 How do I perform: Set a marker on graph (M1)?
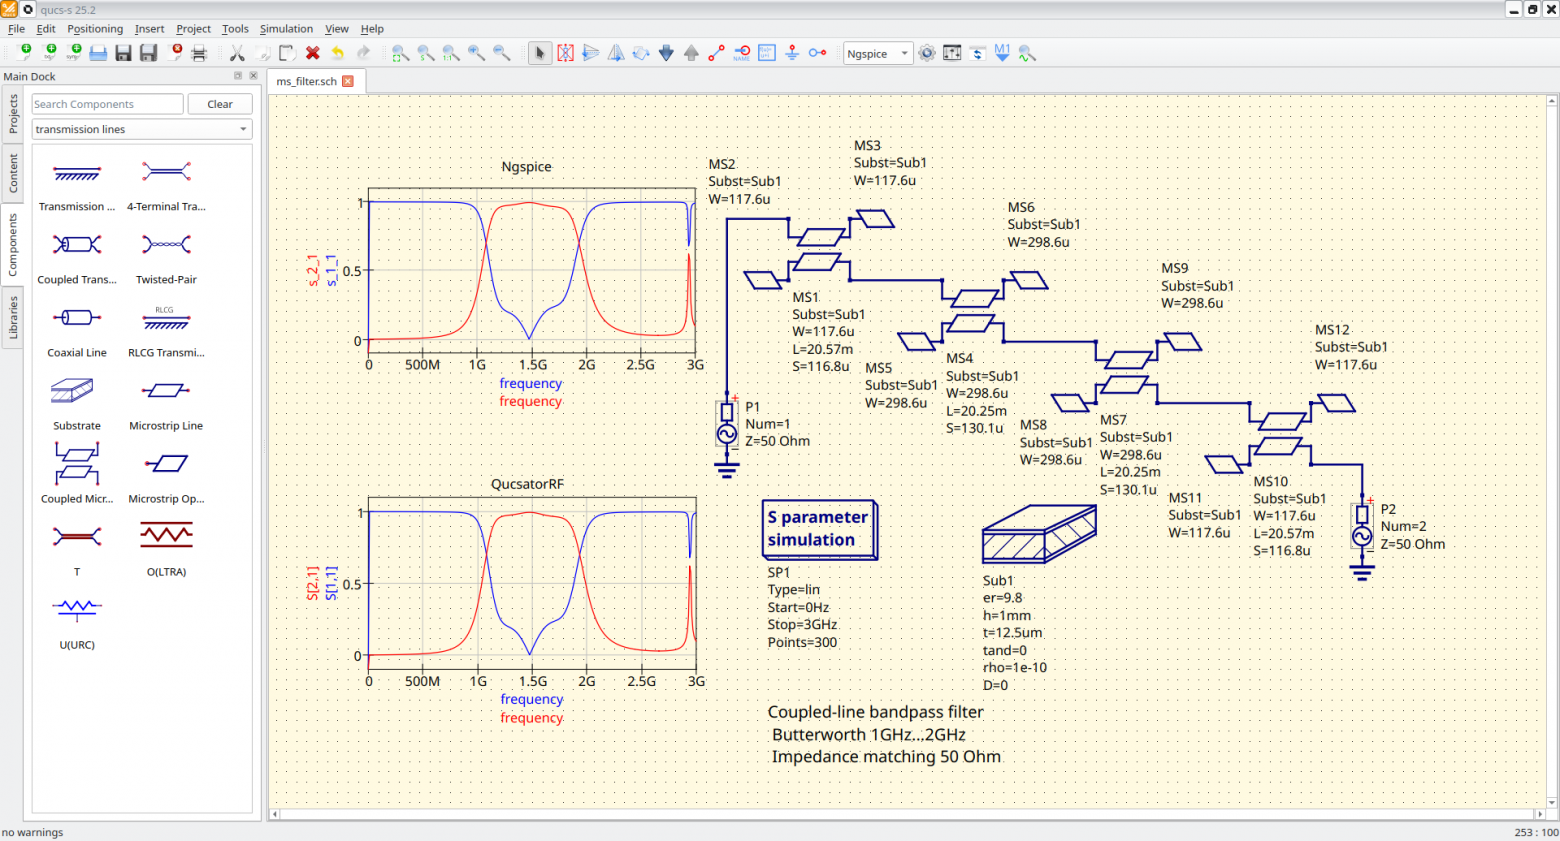(1002, 53)
